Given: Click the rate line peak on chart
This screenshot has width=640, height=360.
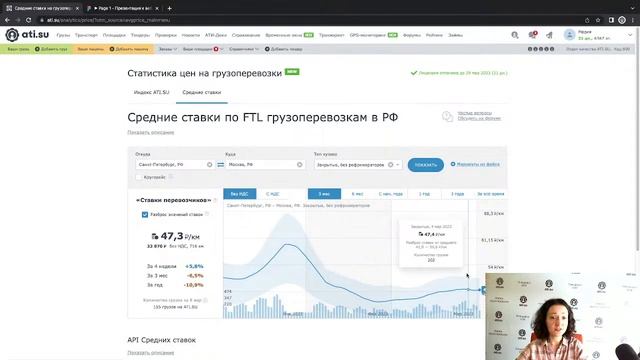Looking at the screenshot, I should (287, 244).
